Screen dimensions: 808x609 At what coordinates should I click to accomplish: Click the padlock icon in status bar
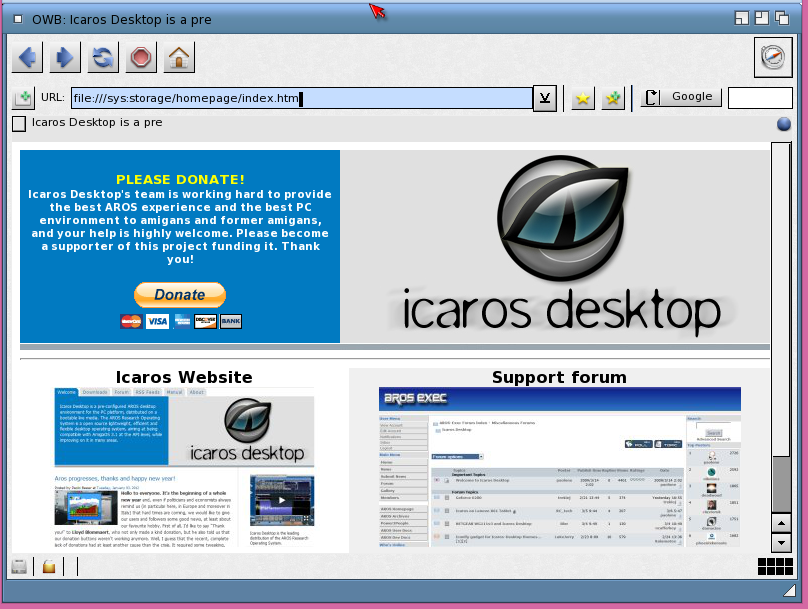click(48, 567)
